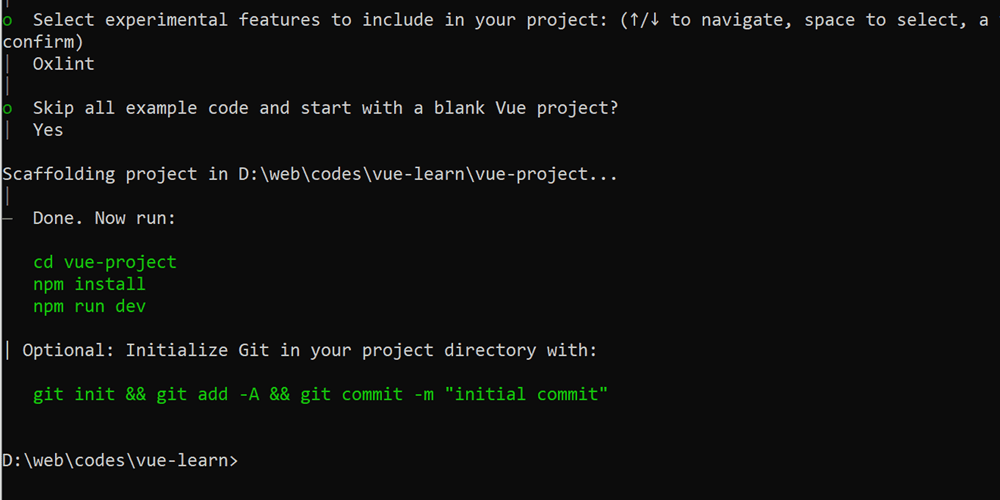The image size is (1000, 500).
Task: Click the "initial commit" quoted message text
Action: coord(527,394)
